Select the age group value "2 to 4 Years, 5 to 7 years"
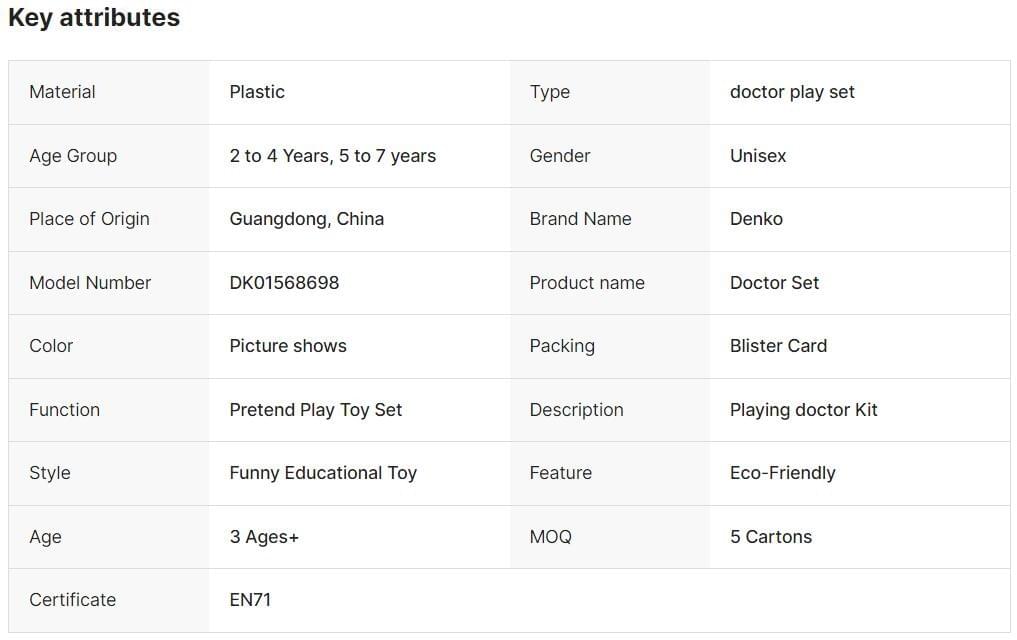Screen dimensions: 1017x640 coord(332,156)
